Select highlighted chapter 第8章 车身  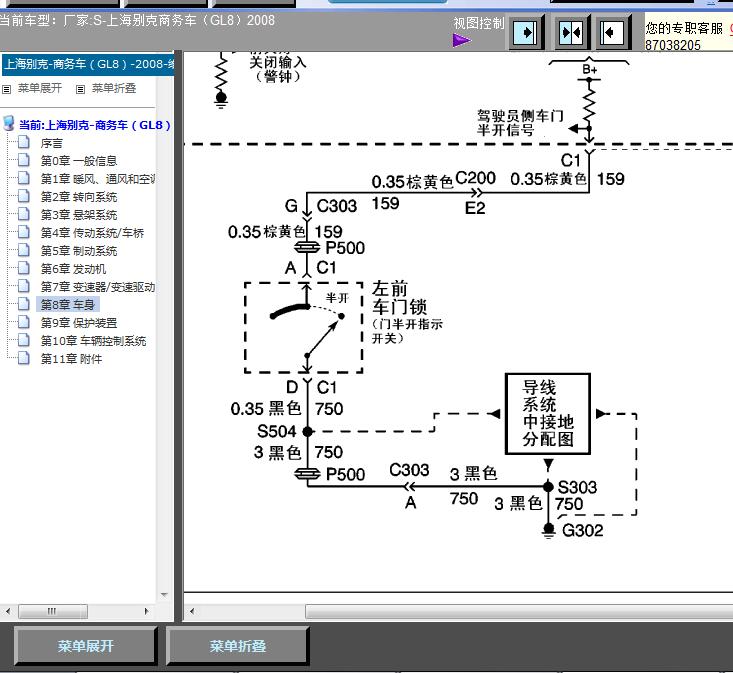(68, 305)
